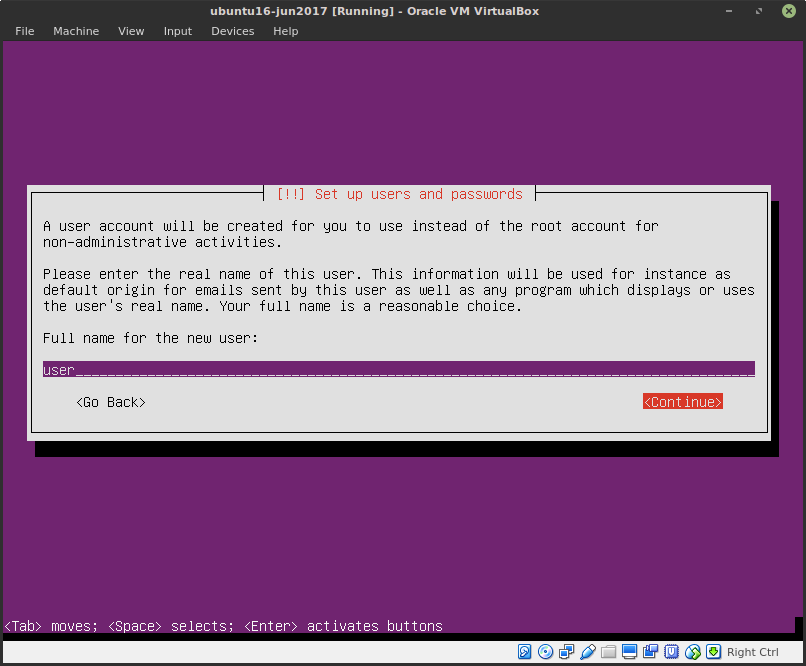Click the Right Ctrl host key indicator
The image size is (806, 666).
(752, 651)
